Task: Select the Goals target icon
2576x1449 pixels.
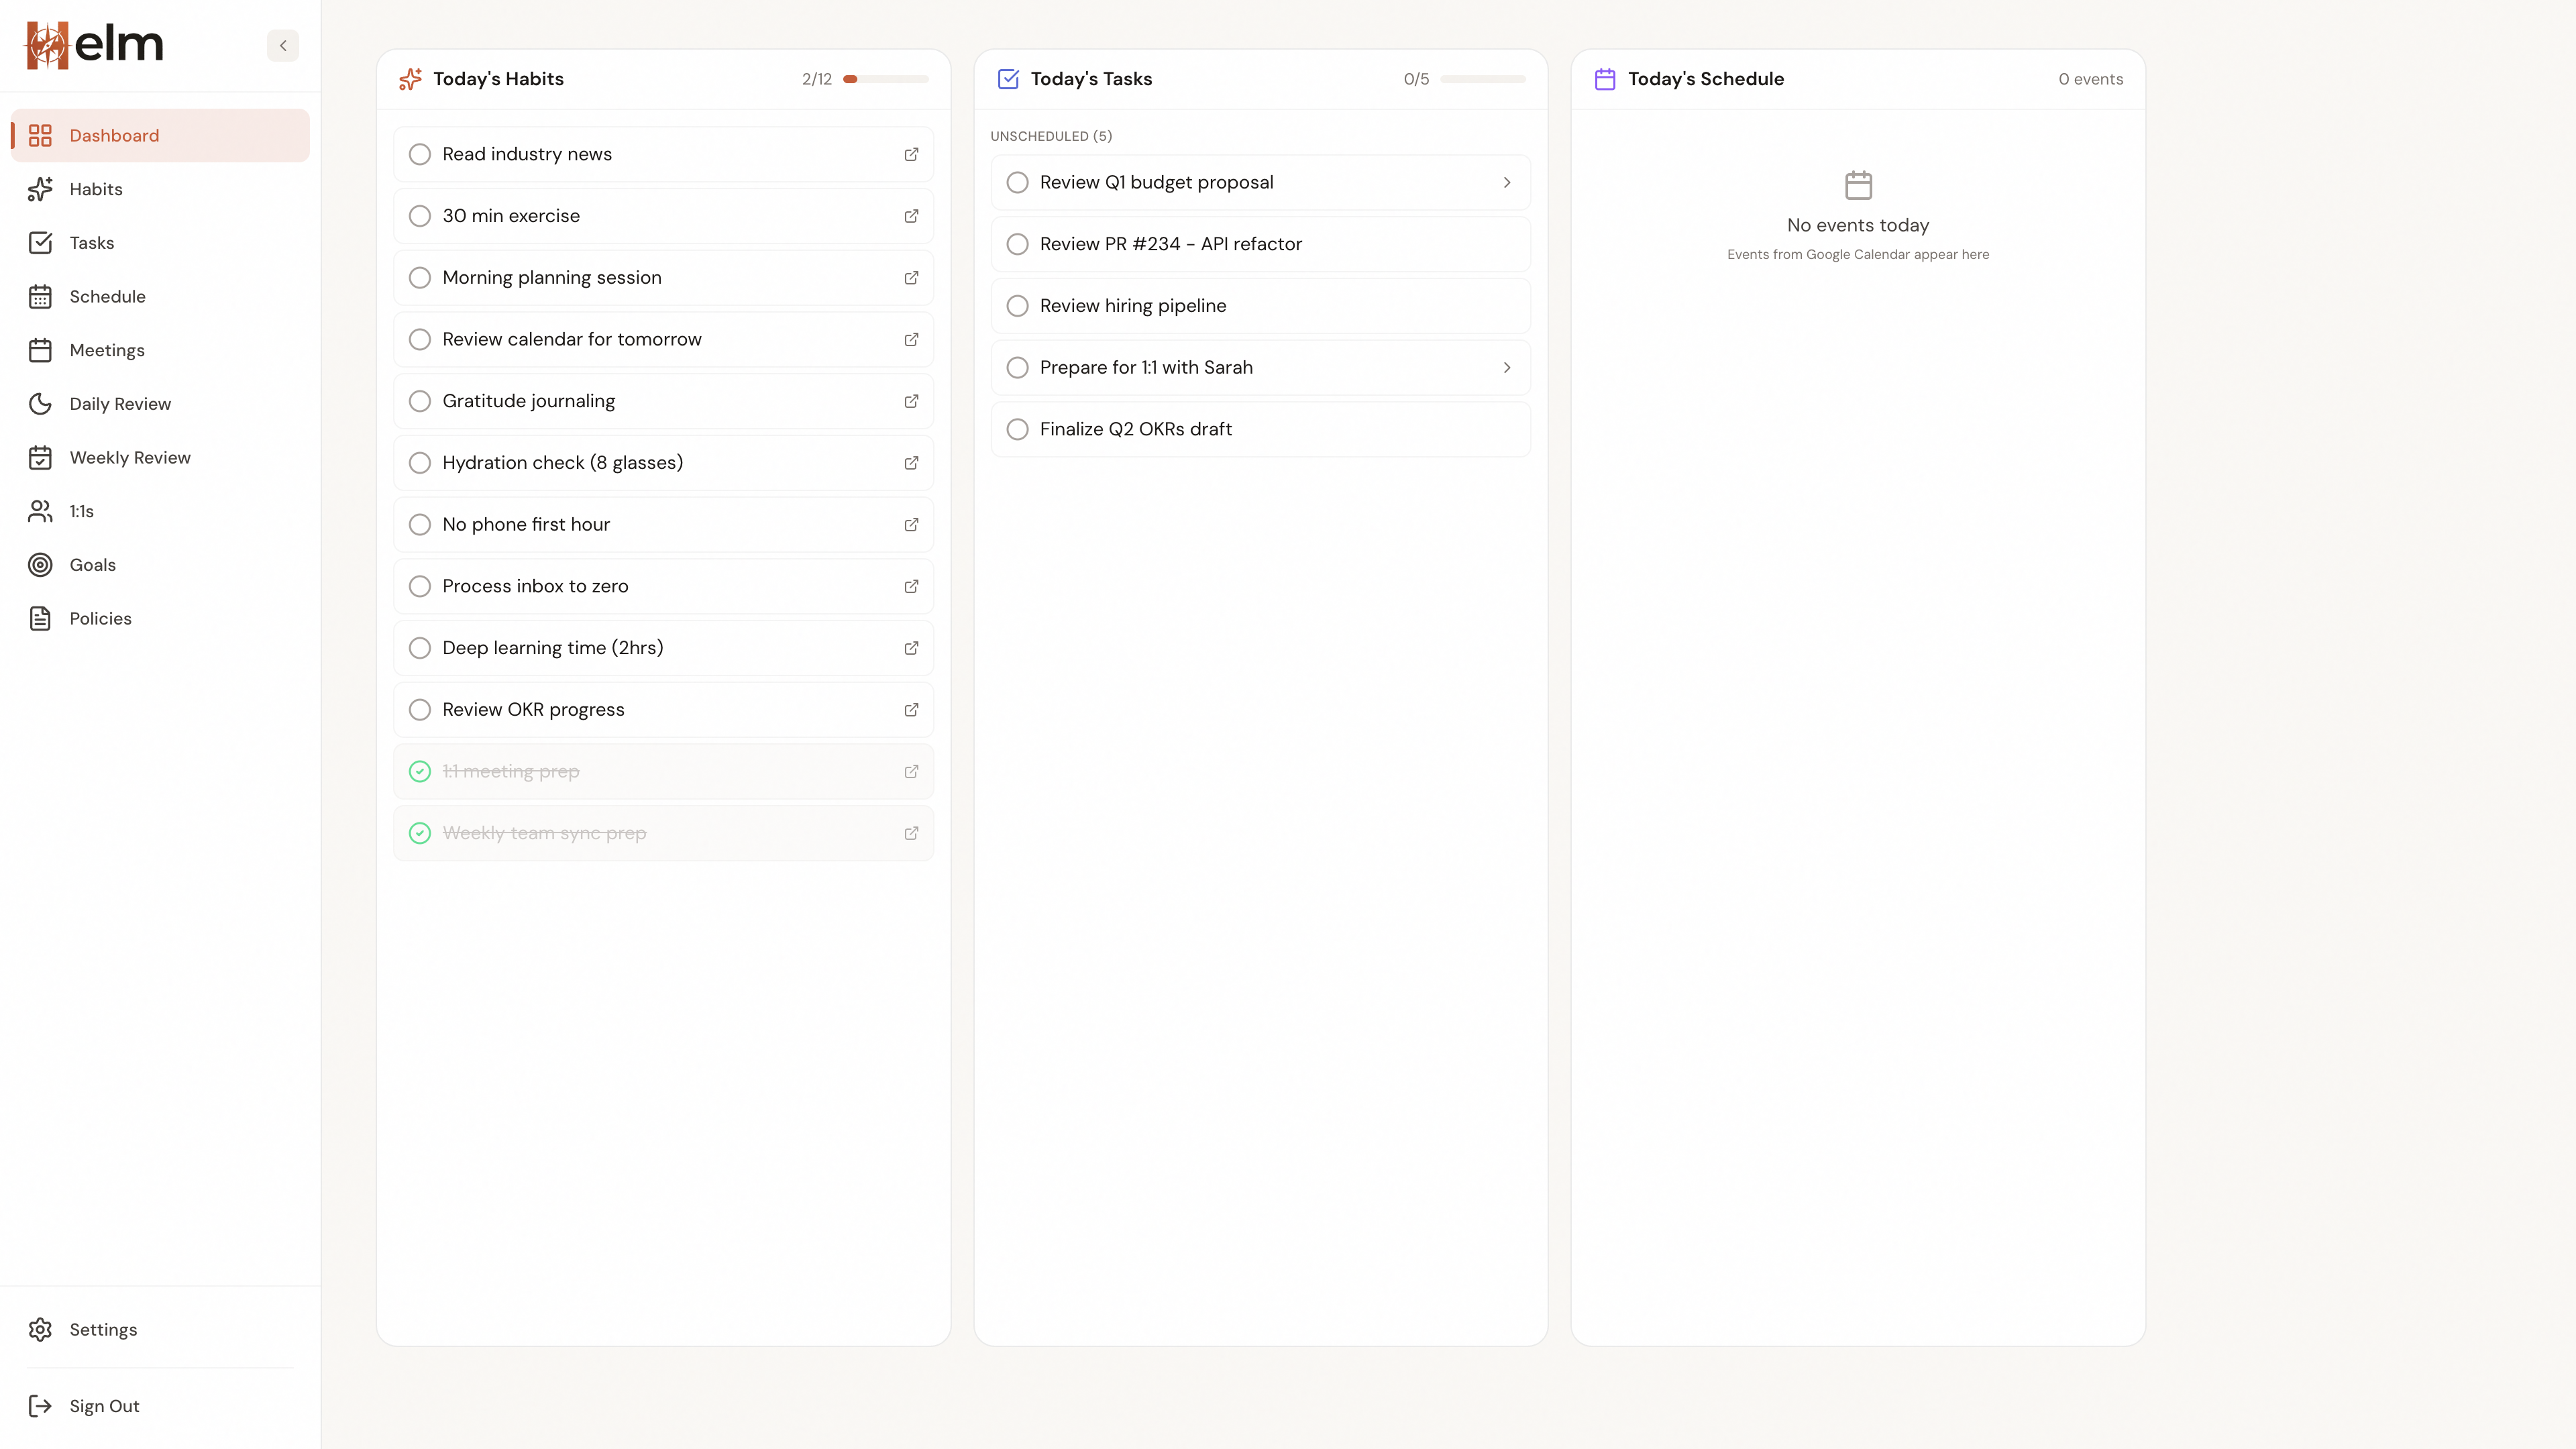Action: click(40, 564)
